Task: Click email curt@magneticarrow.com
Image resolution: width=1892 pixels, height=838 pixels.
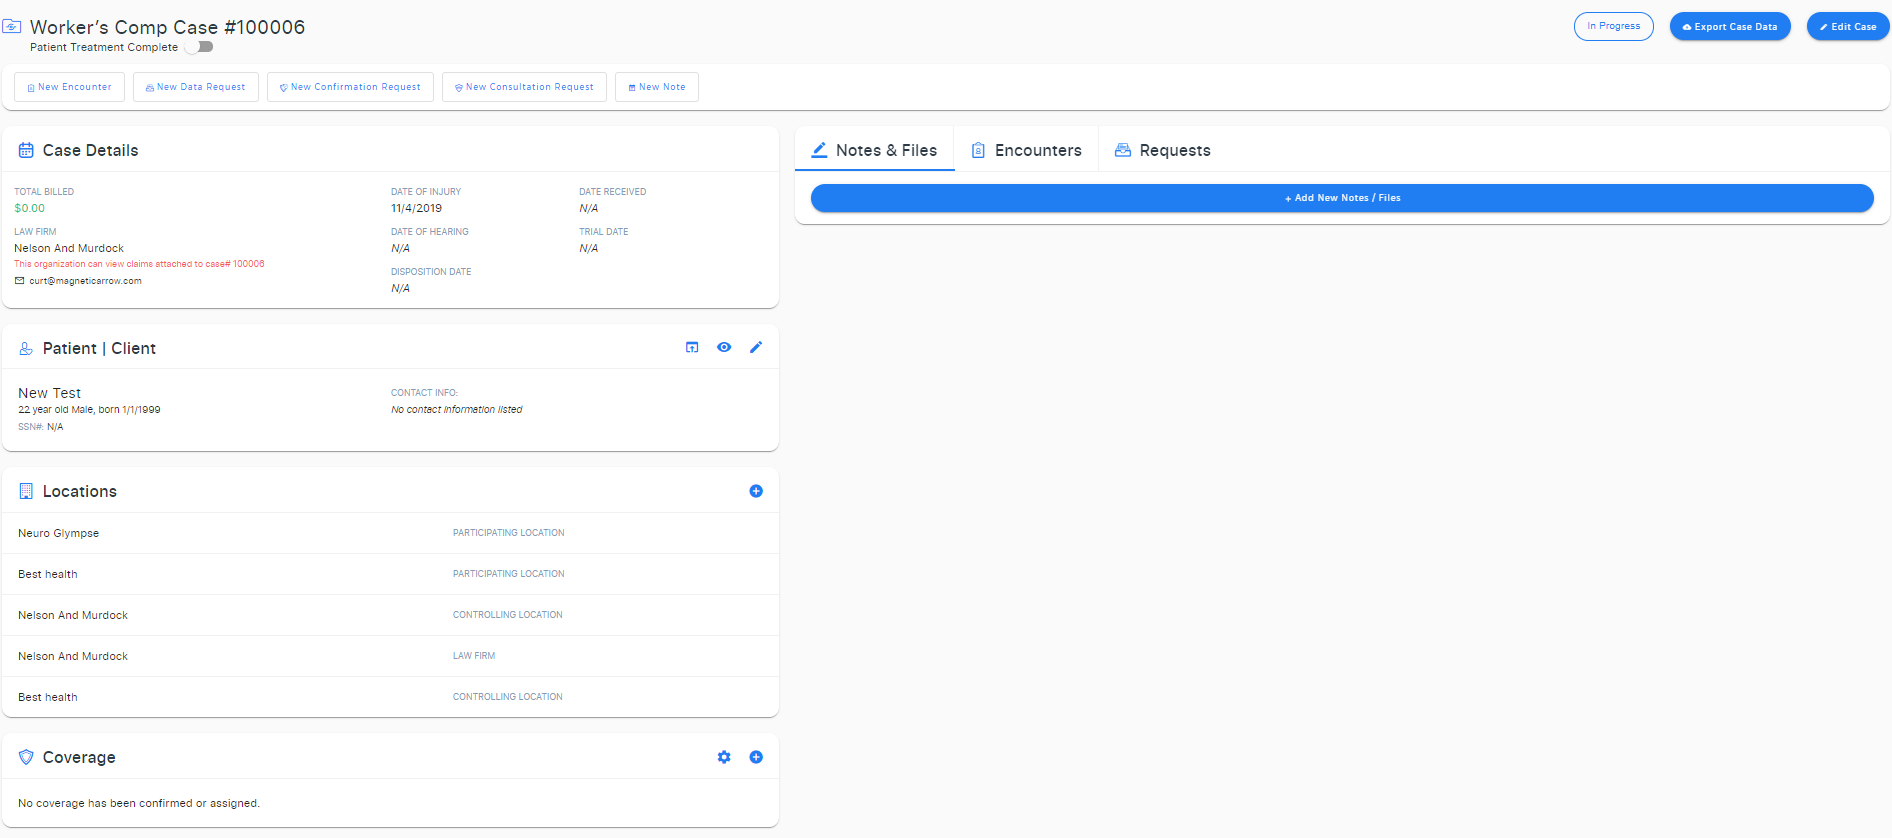Action: (85, 281)
